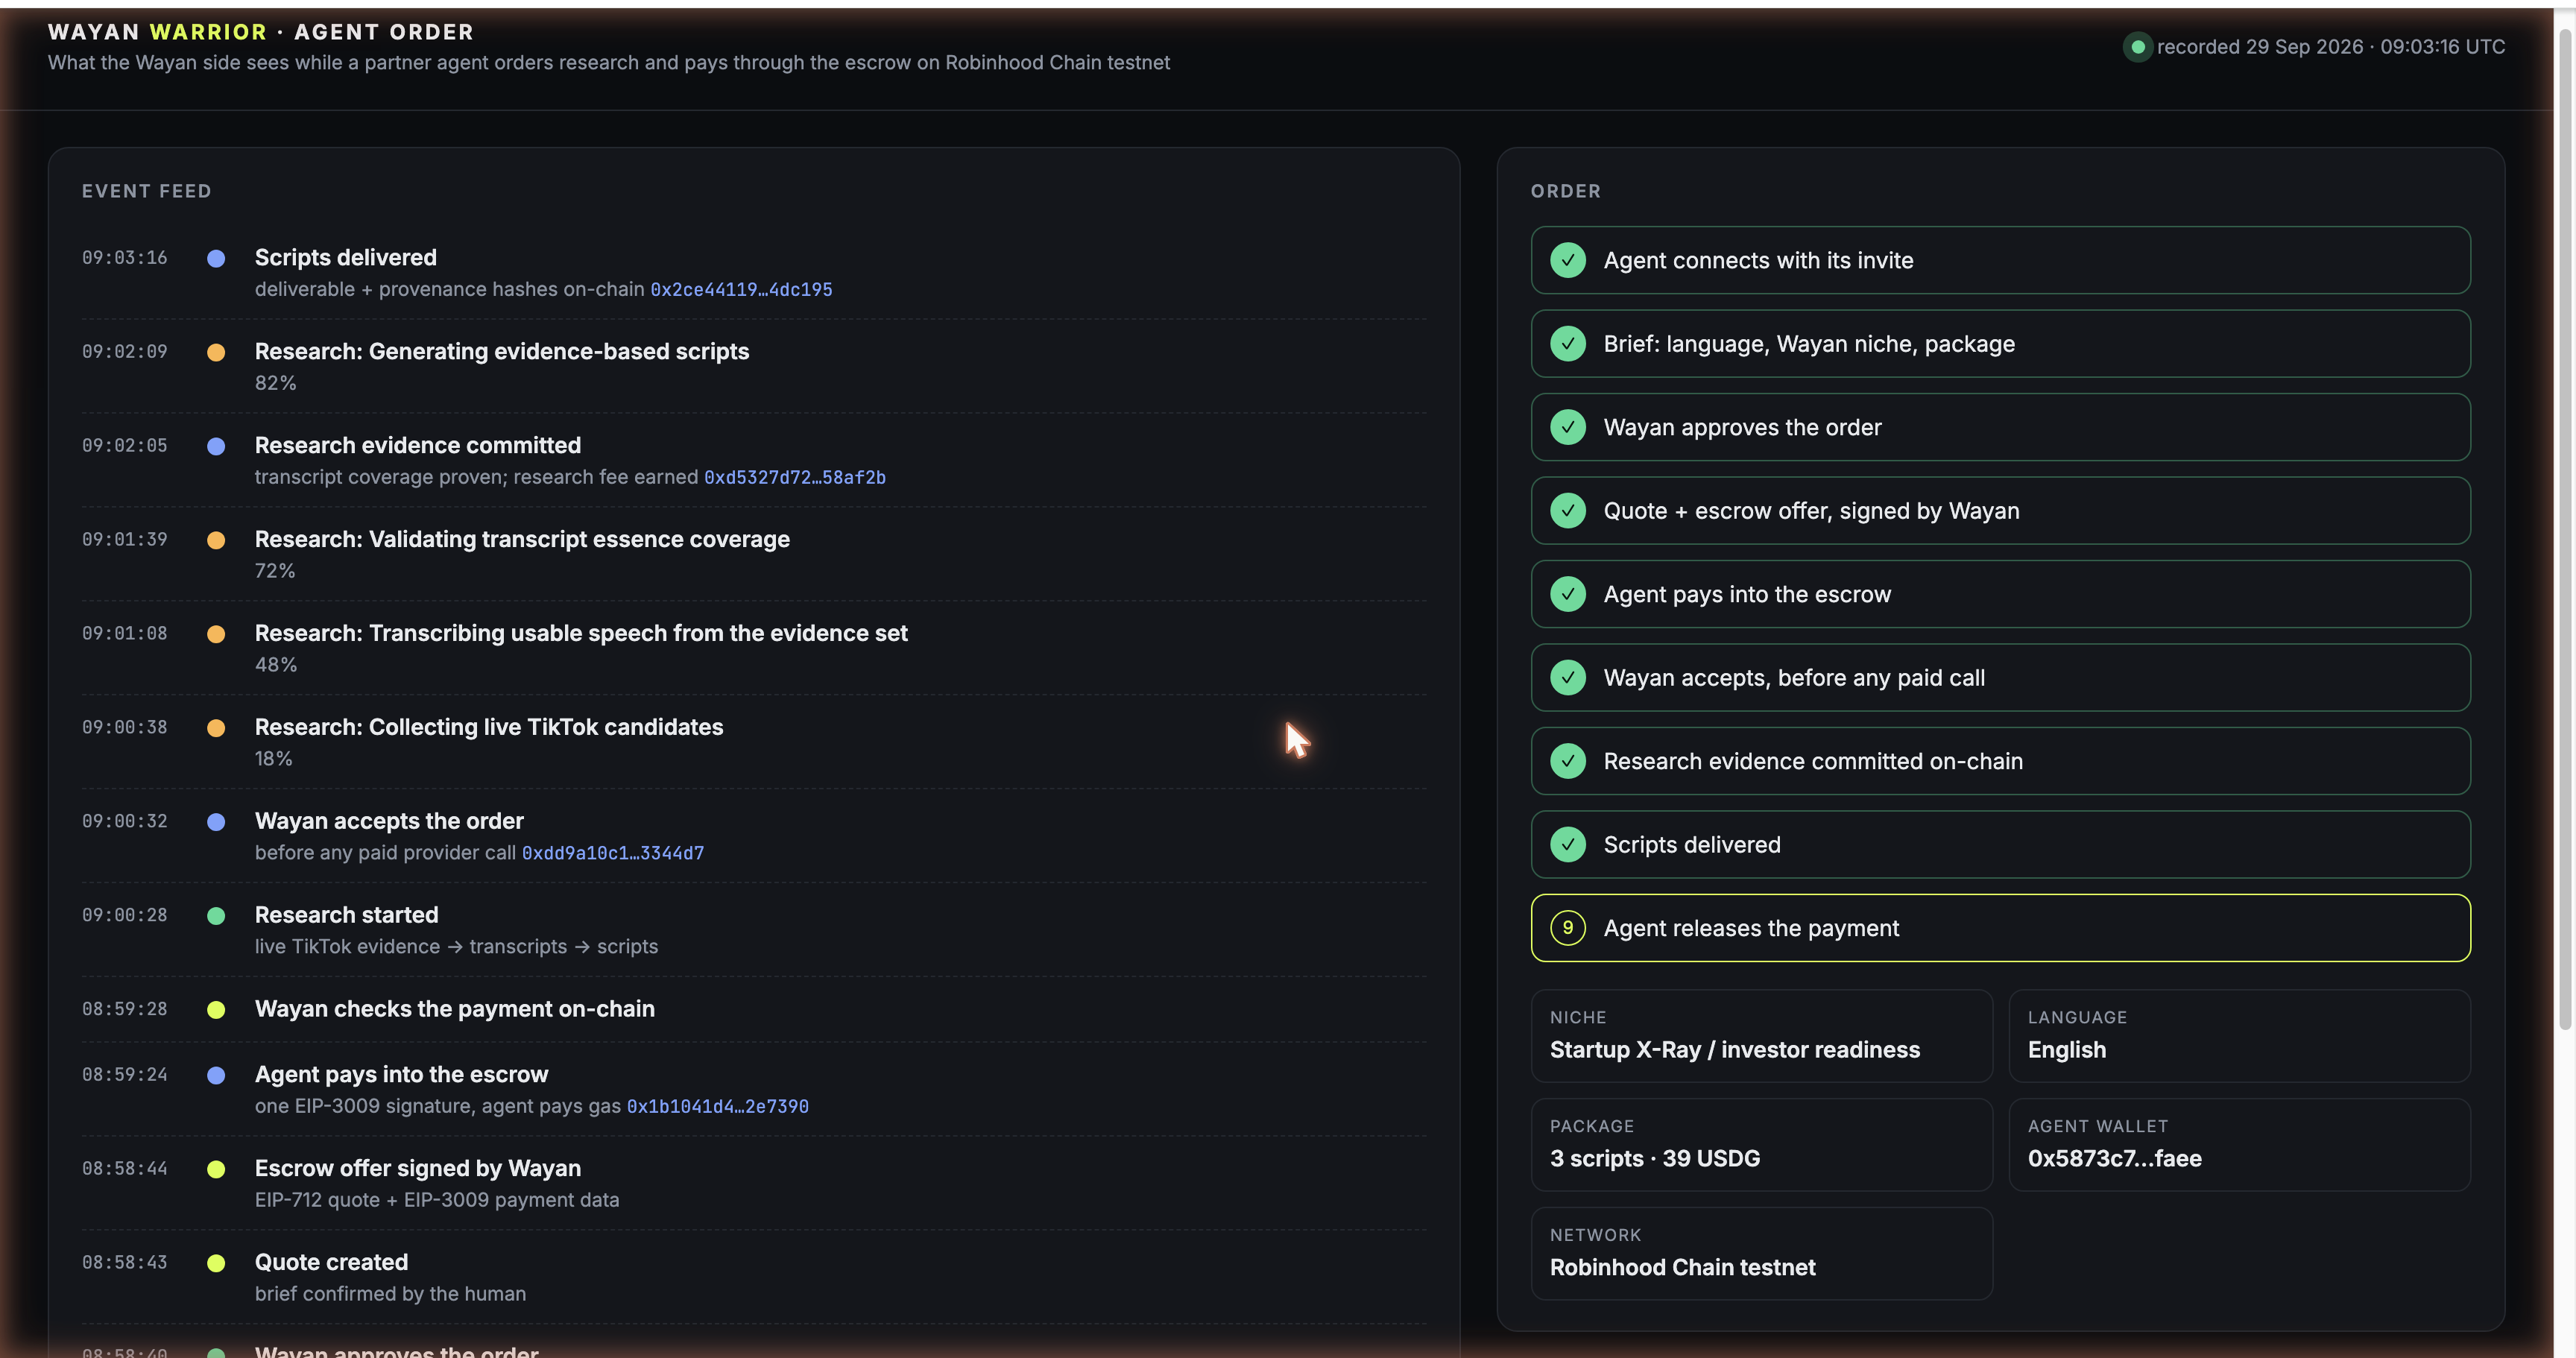Open transaction hash 0xdd9a10c1…3344d7 link
Screen dimensions: 2576x1358
coord(613,853)
